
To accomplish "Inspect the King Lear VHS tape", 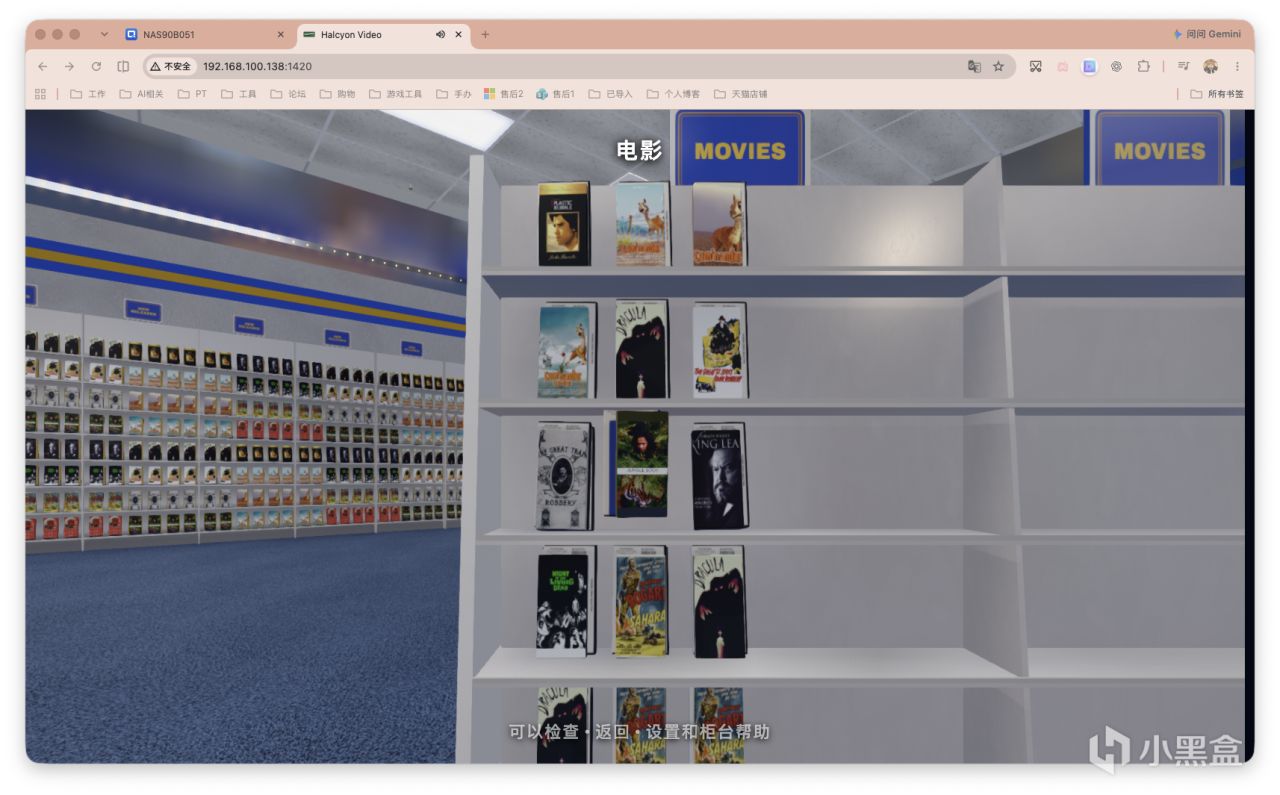I will [719, 476].
